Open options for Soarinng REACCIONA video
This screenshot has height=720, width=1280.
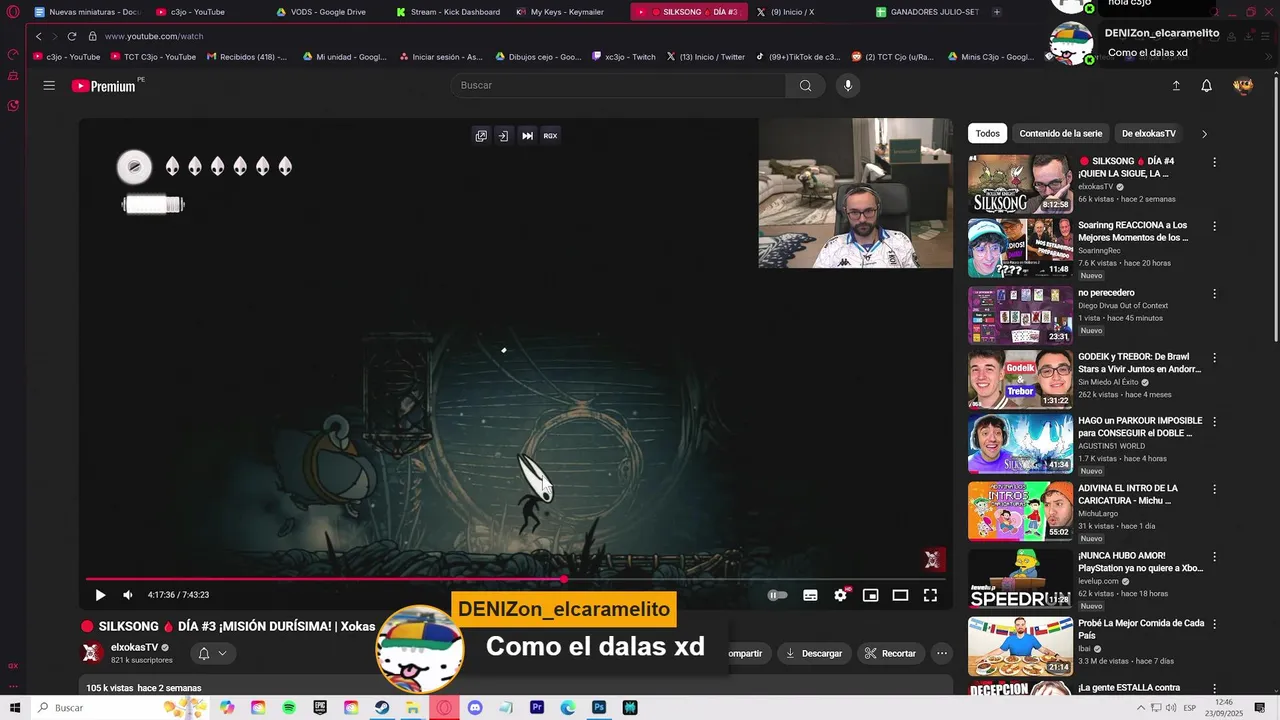tap(1215, 226)
